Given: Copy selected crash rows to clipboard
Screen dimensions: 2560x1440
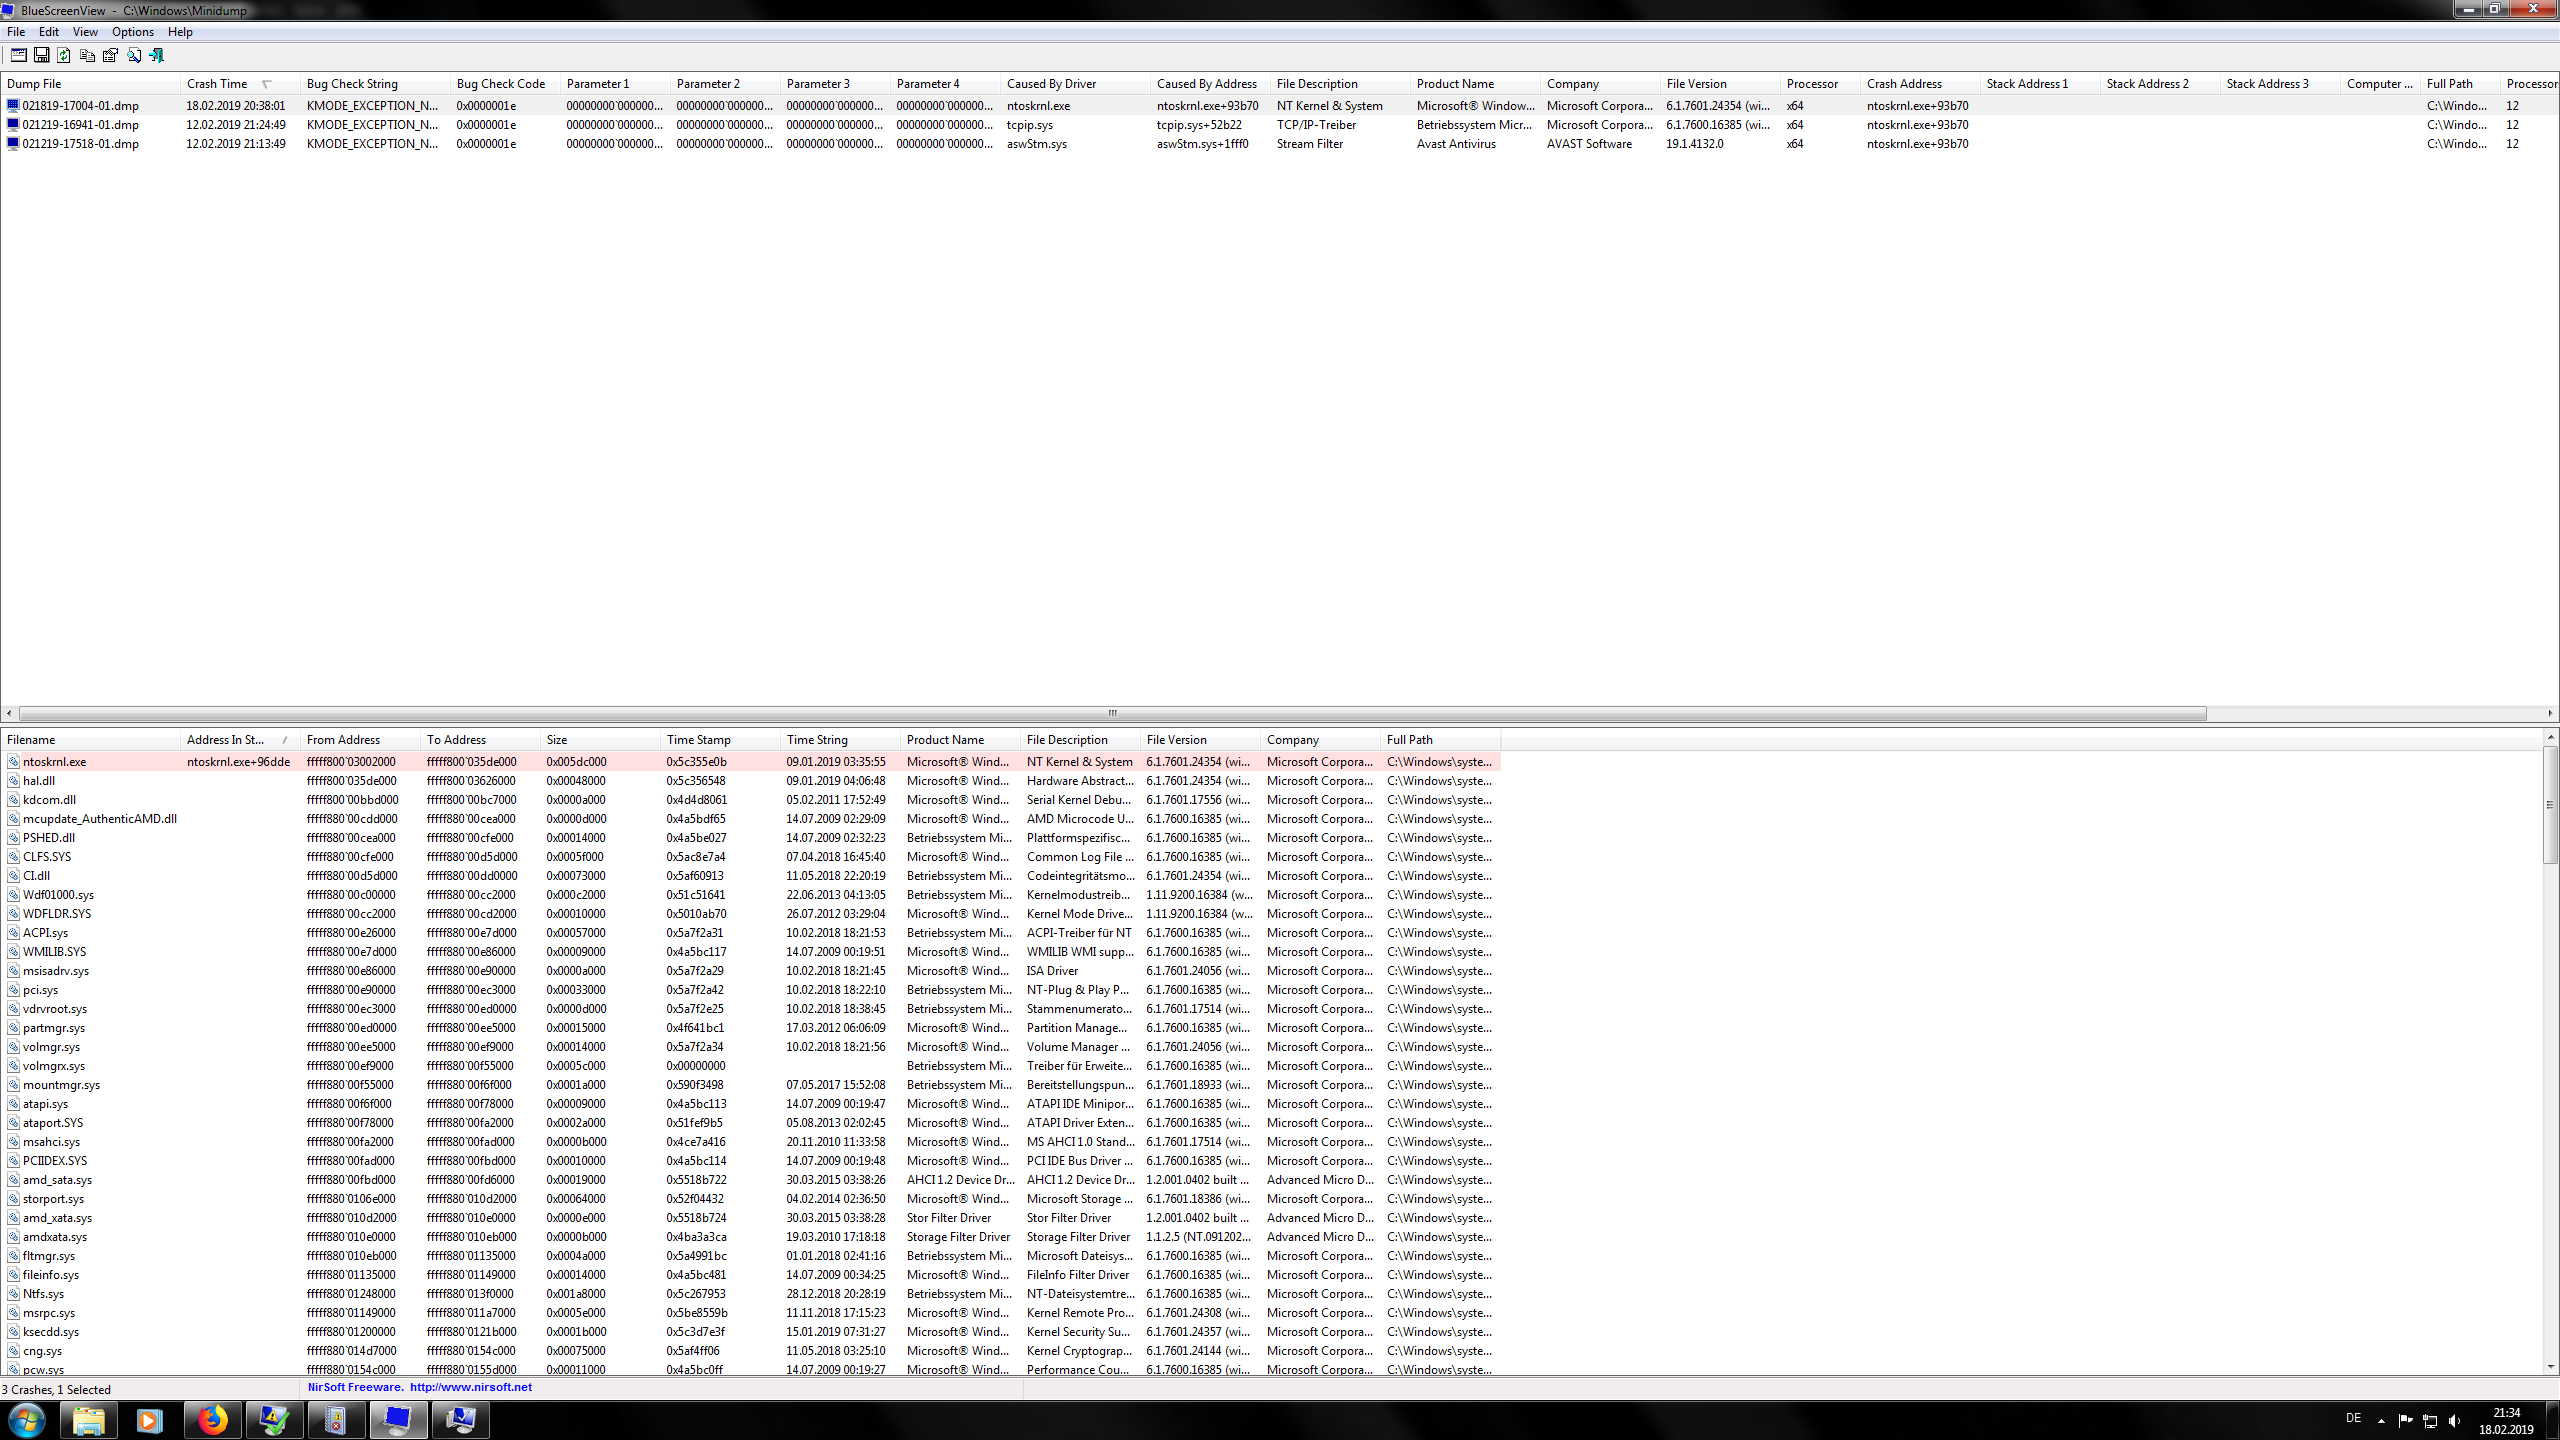Looking at the screenshot, I should point(88,55).
